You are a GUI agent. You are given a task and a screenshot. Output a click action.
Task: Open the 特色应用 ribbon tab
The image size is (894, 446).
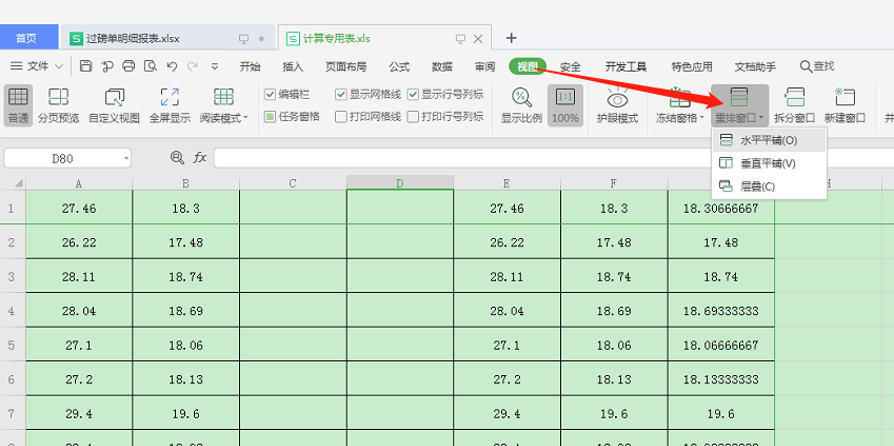pos(692,67)
